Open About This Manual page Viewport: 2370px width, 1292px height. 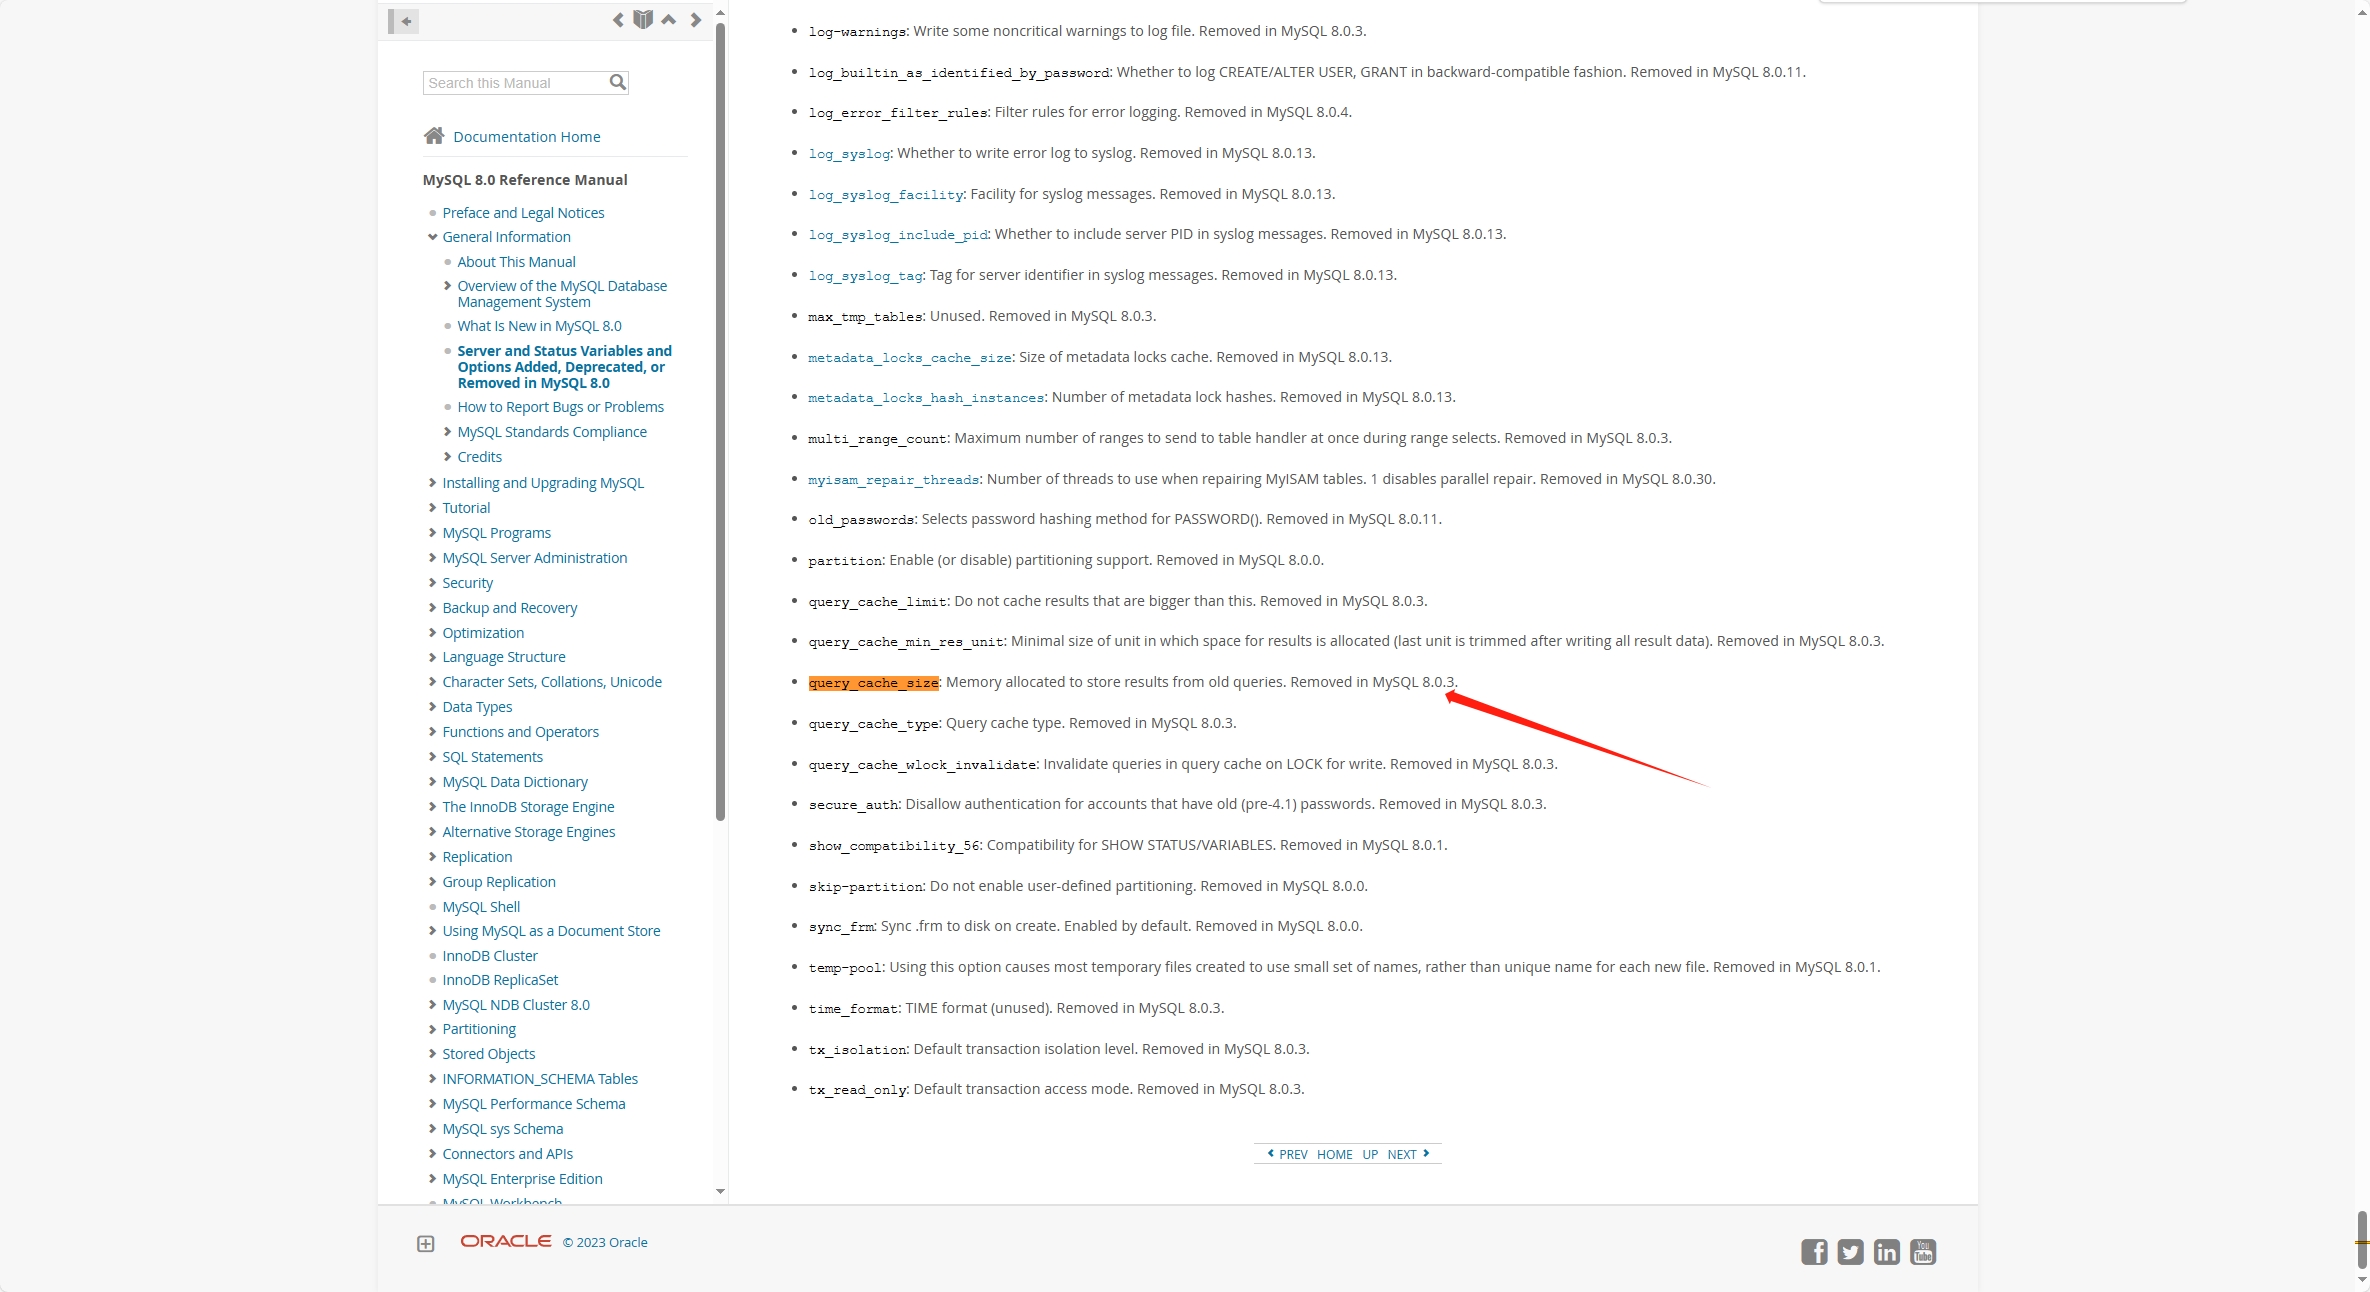click(516, 262)
